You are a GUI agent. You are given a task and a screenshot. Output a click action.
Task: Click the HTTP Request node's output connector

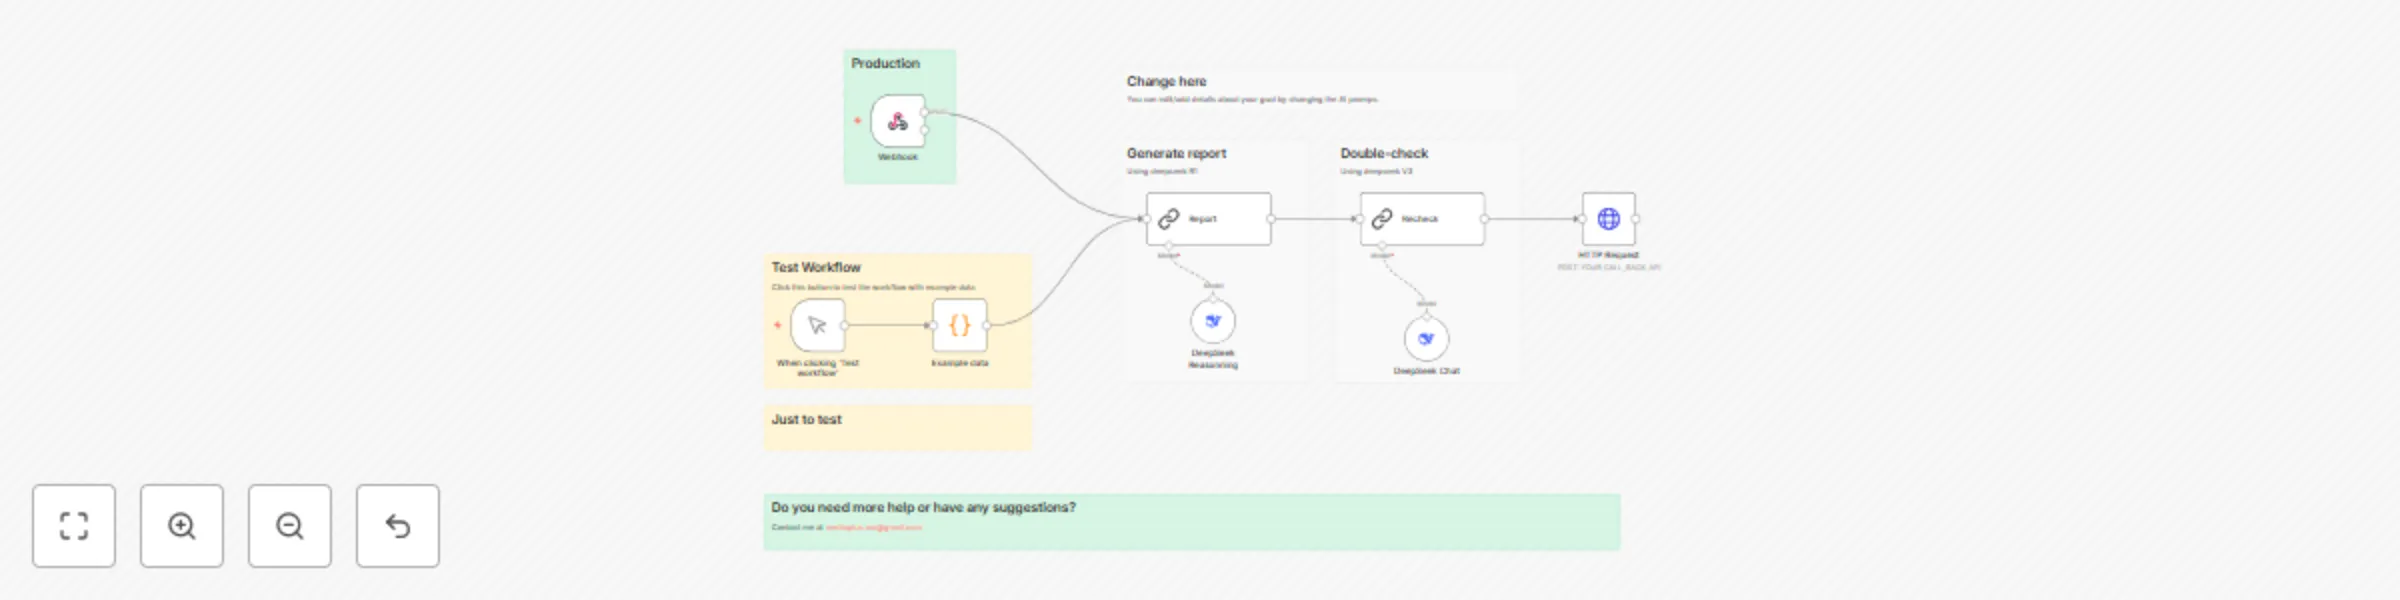click(1636, 219)
